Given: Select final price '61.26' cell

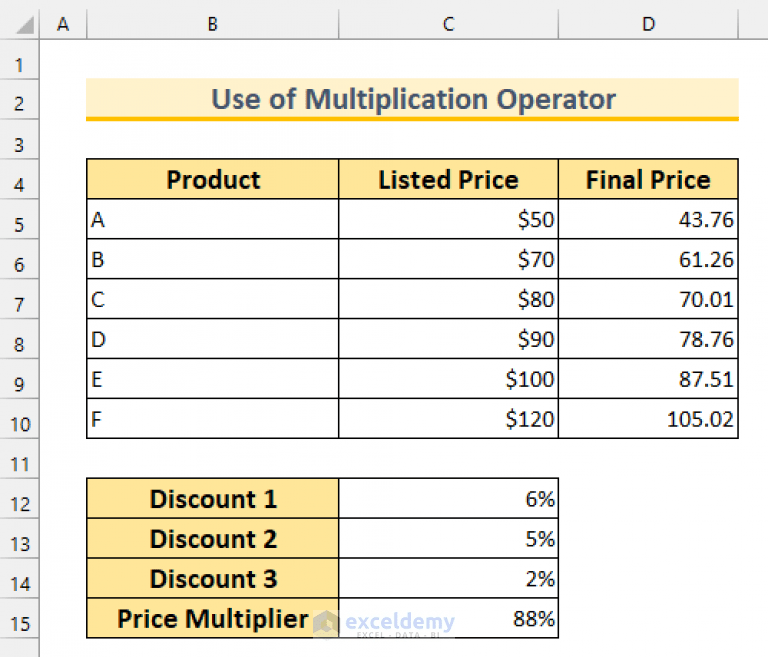Looking at the screenshot, I should 648,259.
